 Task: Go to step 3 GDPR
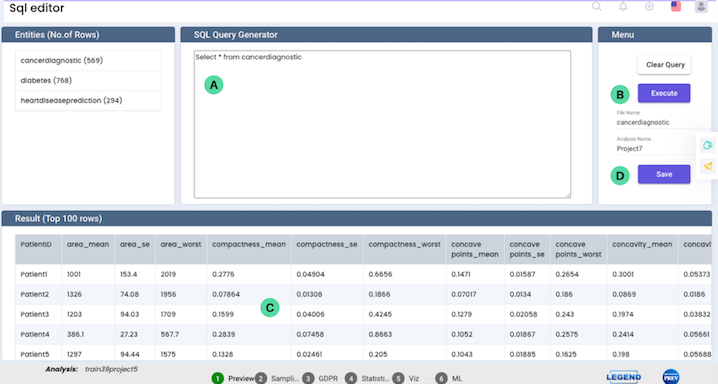[320, 379]
